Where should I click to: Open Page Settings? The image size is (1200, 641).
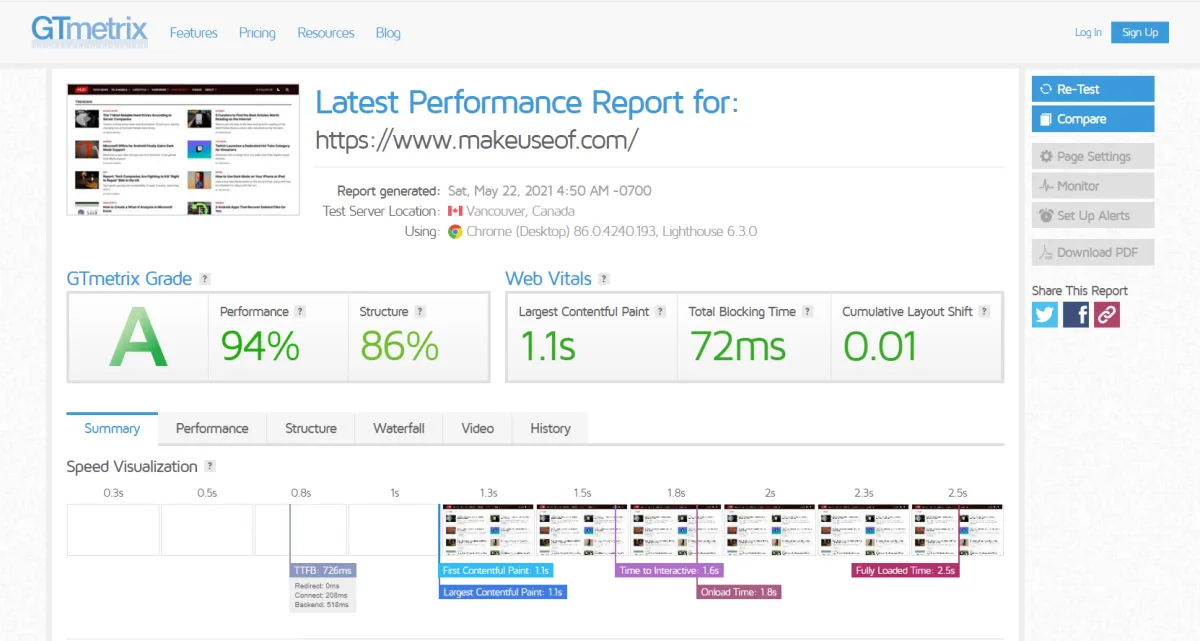(1093, 156)
